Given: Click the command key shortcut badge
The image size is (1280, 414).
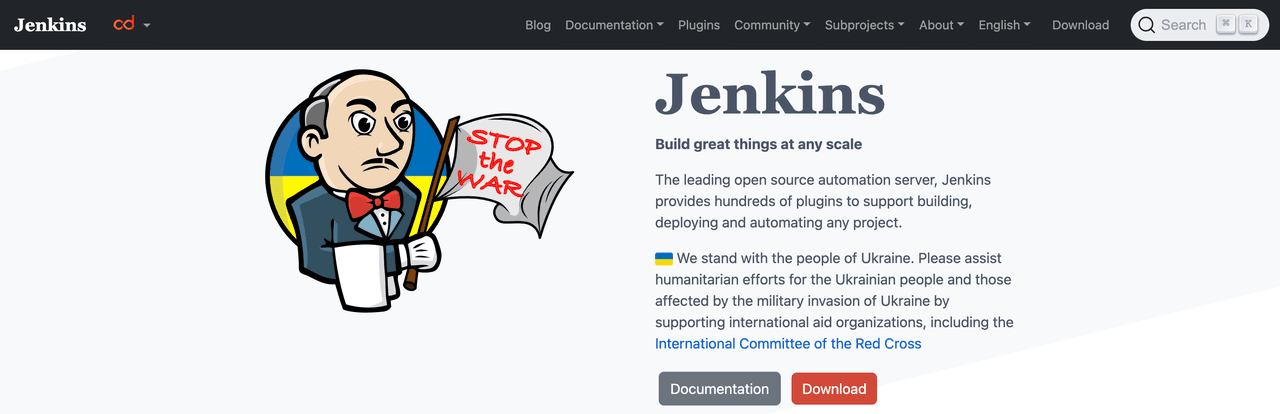Looking at the screenshot, I should (x=1226, y=25).
